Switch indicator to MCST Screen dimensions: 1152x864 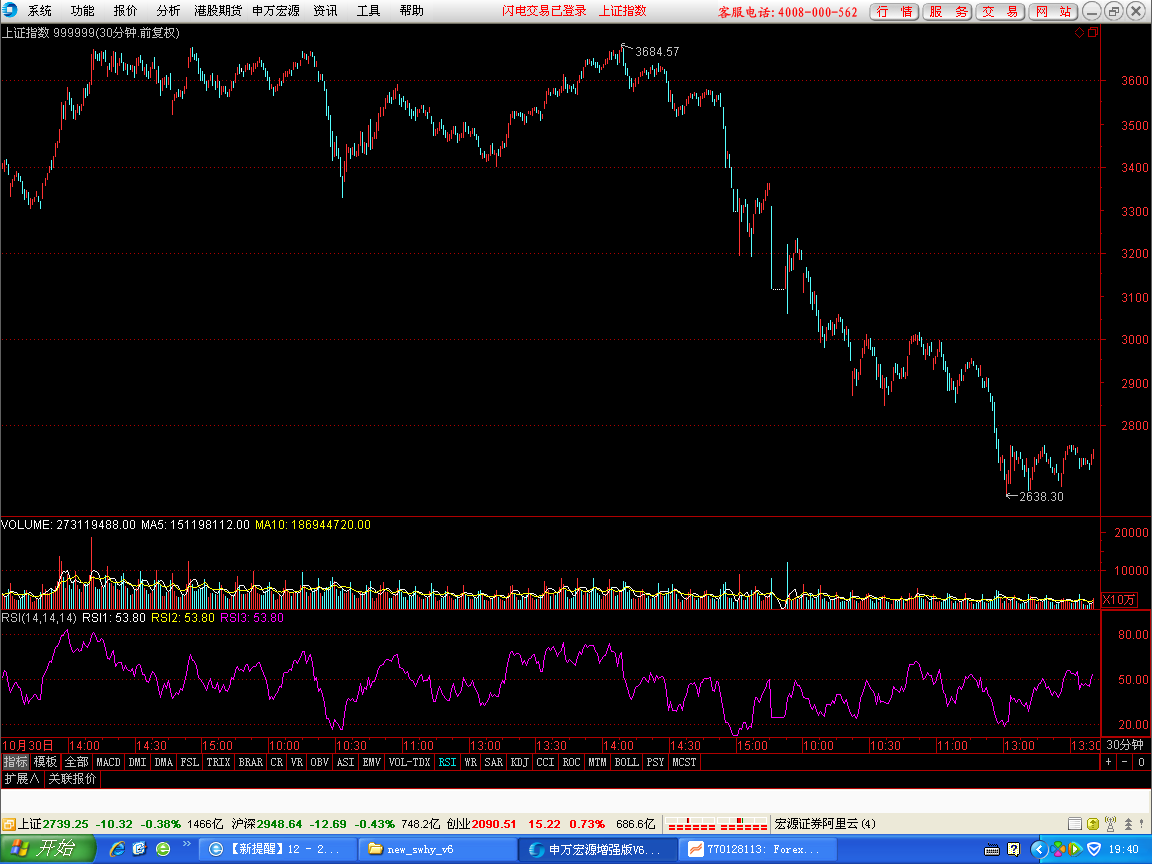tap(684, 762)
